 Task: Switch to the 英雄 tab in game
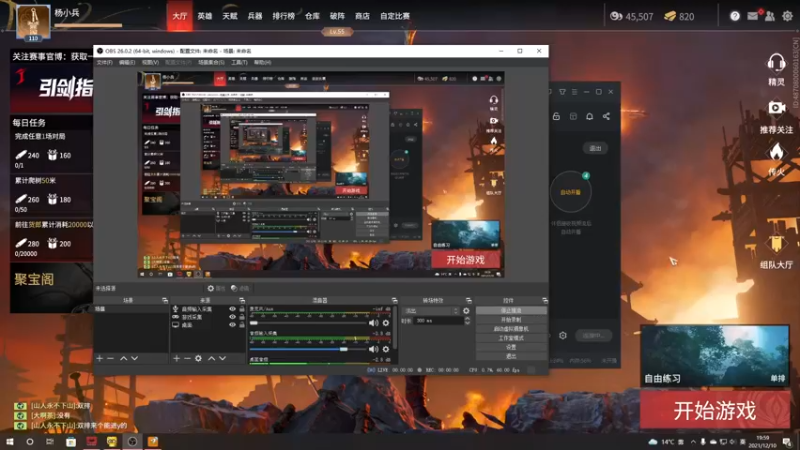coord(205,16)
